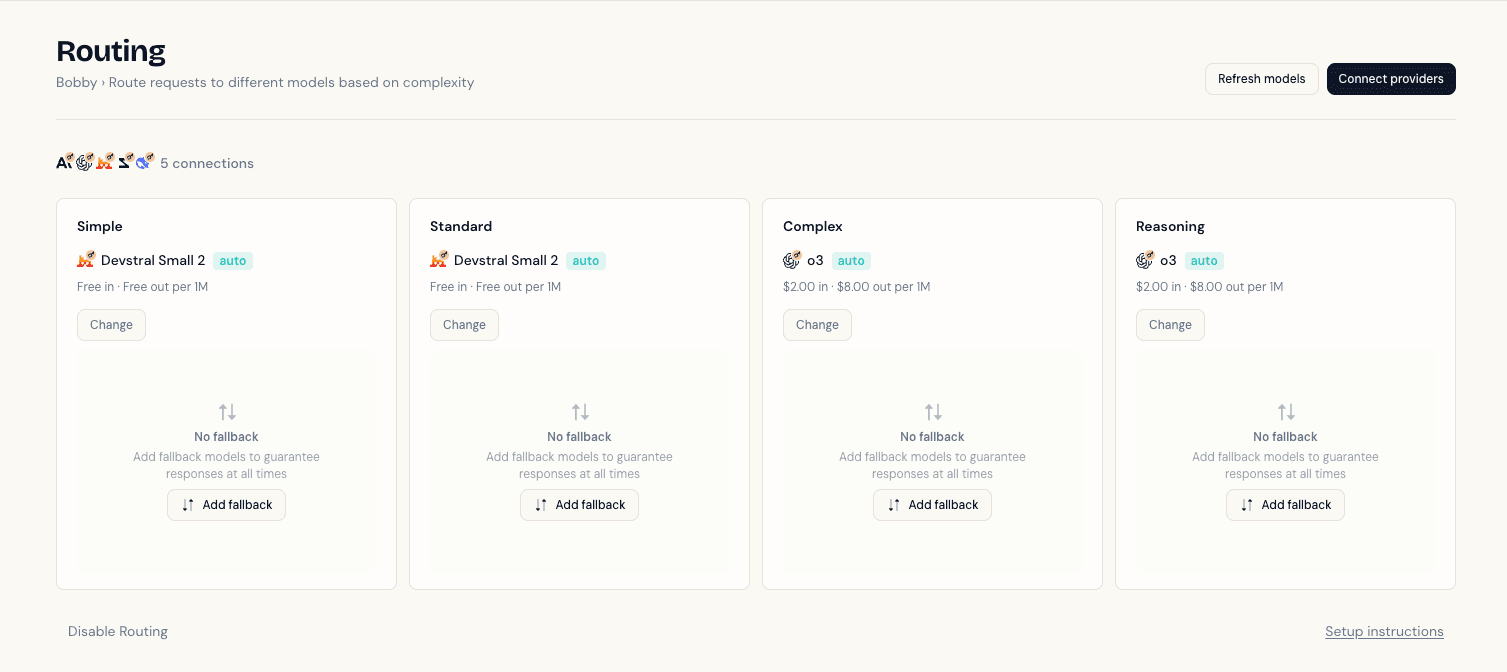Viewport: 1507px width, 672px height.
Task: Add a fallback model to the Standard route
Action: click(579, 505)
